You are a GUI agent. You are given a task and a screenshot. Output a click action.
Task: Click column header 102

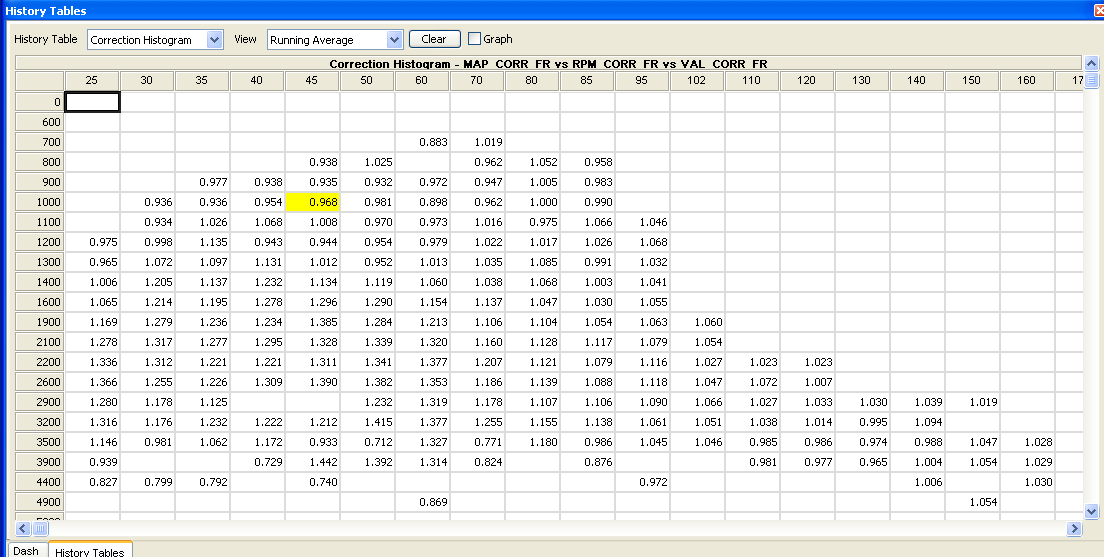tap(696, 80)
